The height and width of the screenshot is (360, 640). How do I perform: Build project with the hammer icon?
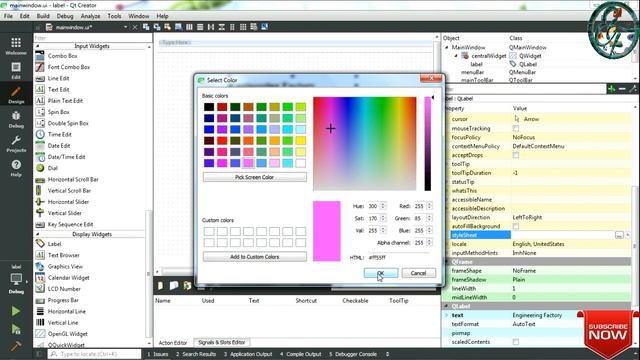(16, 346)
